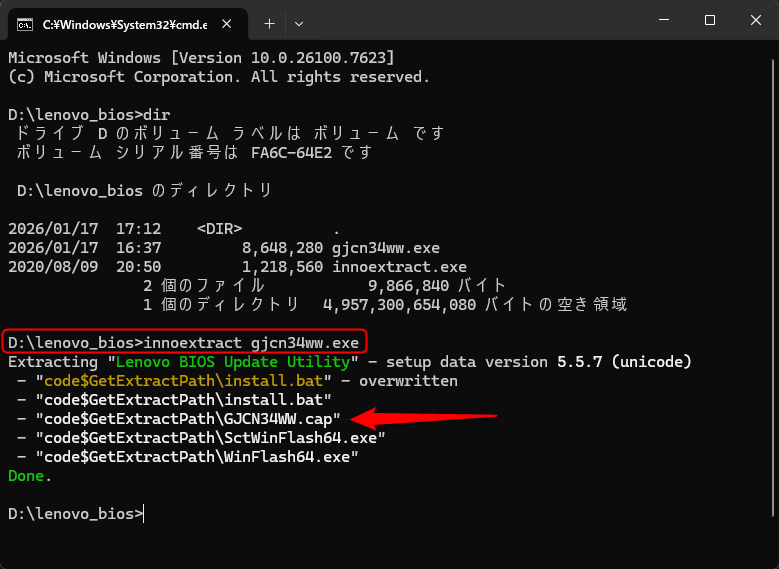Click the red arrow pointing at GJCN34WW.cap
The image size is (779, 569).
(430, 415)
